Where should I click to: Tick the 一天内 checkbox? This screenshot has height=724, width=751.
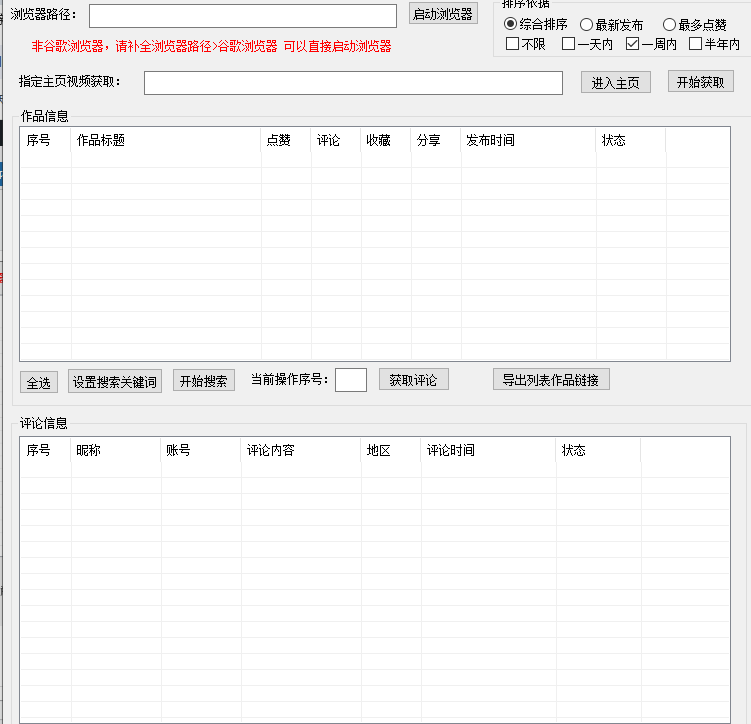569,44
